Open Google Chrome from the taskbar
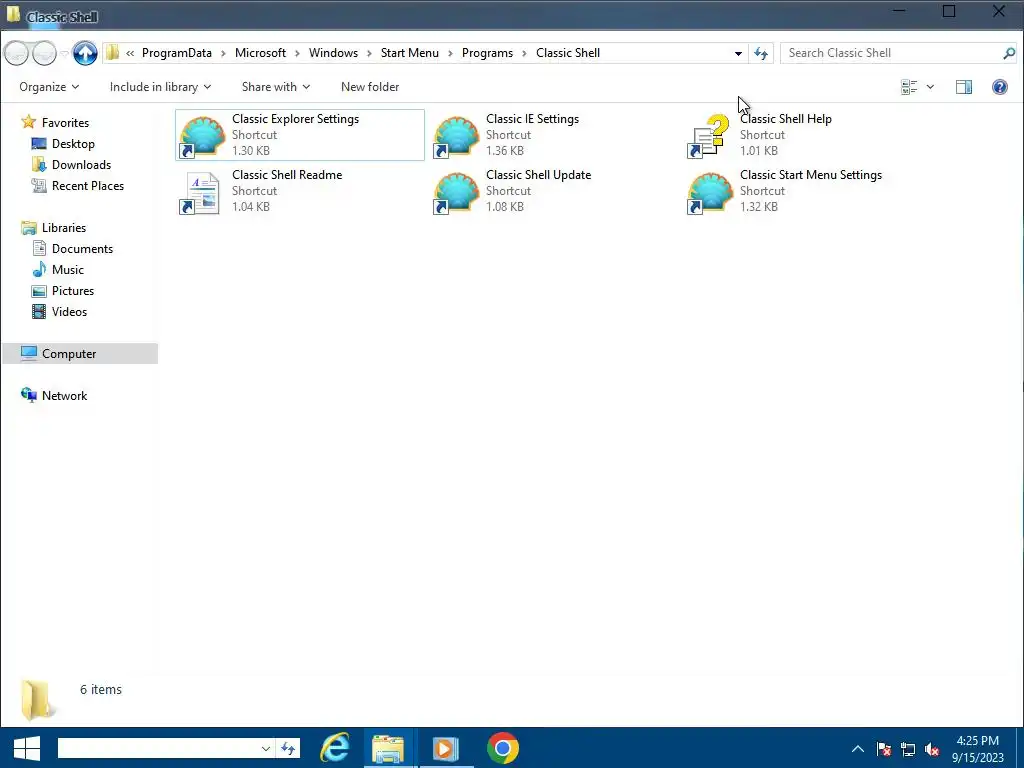The image size is (1024, 768). click(x=503, y=748)
